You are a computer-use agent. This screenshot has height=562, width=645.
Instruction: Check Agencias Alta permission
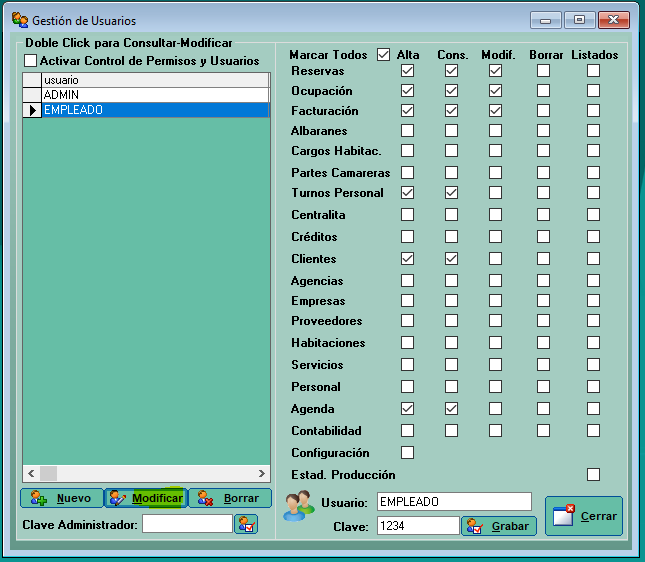(x=407, y=281)
